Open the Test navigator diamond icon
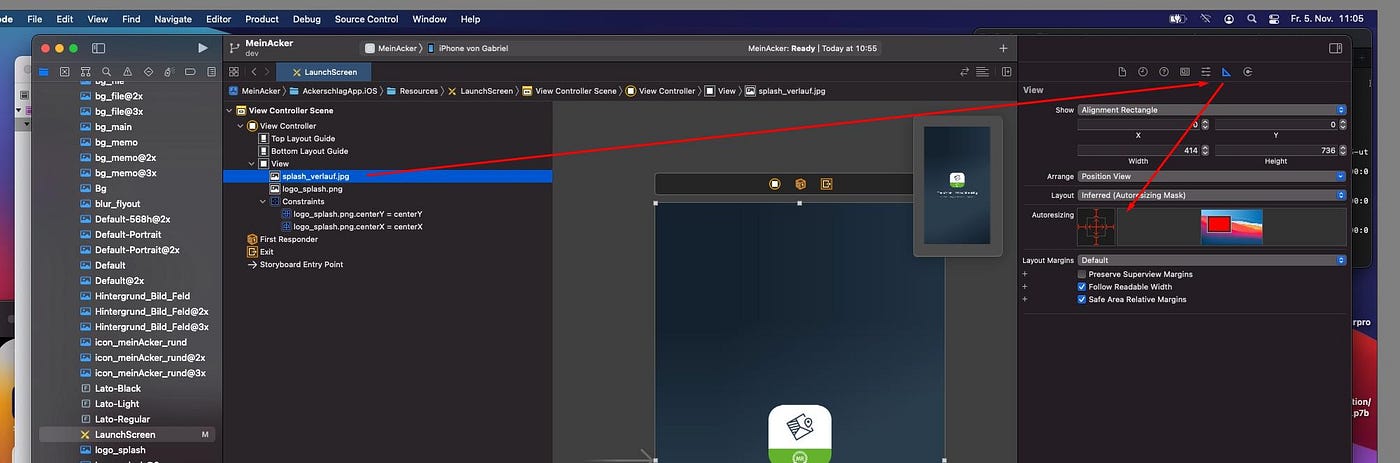 point(149,72)
